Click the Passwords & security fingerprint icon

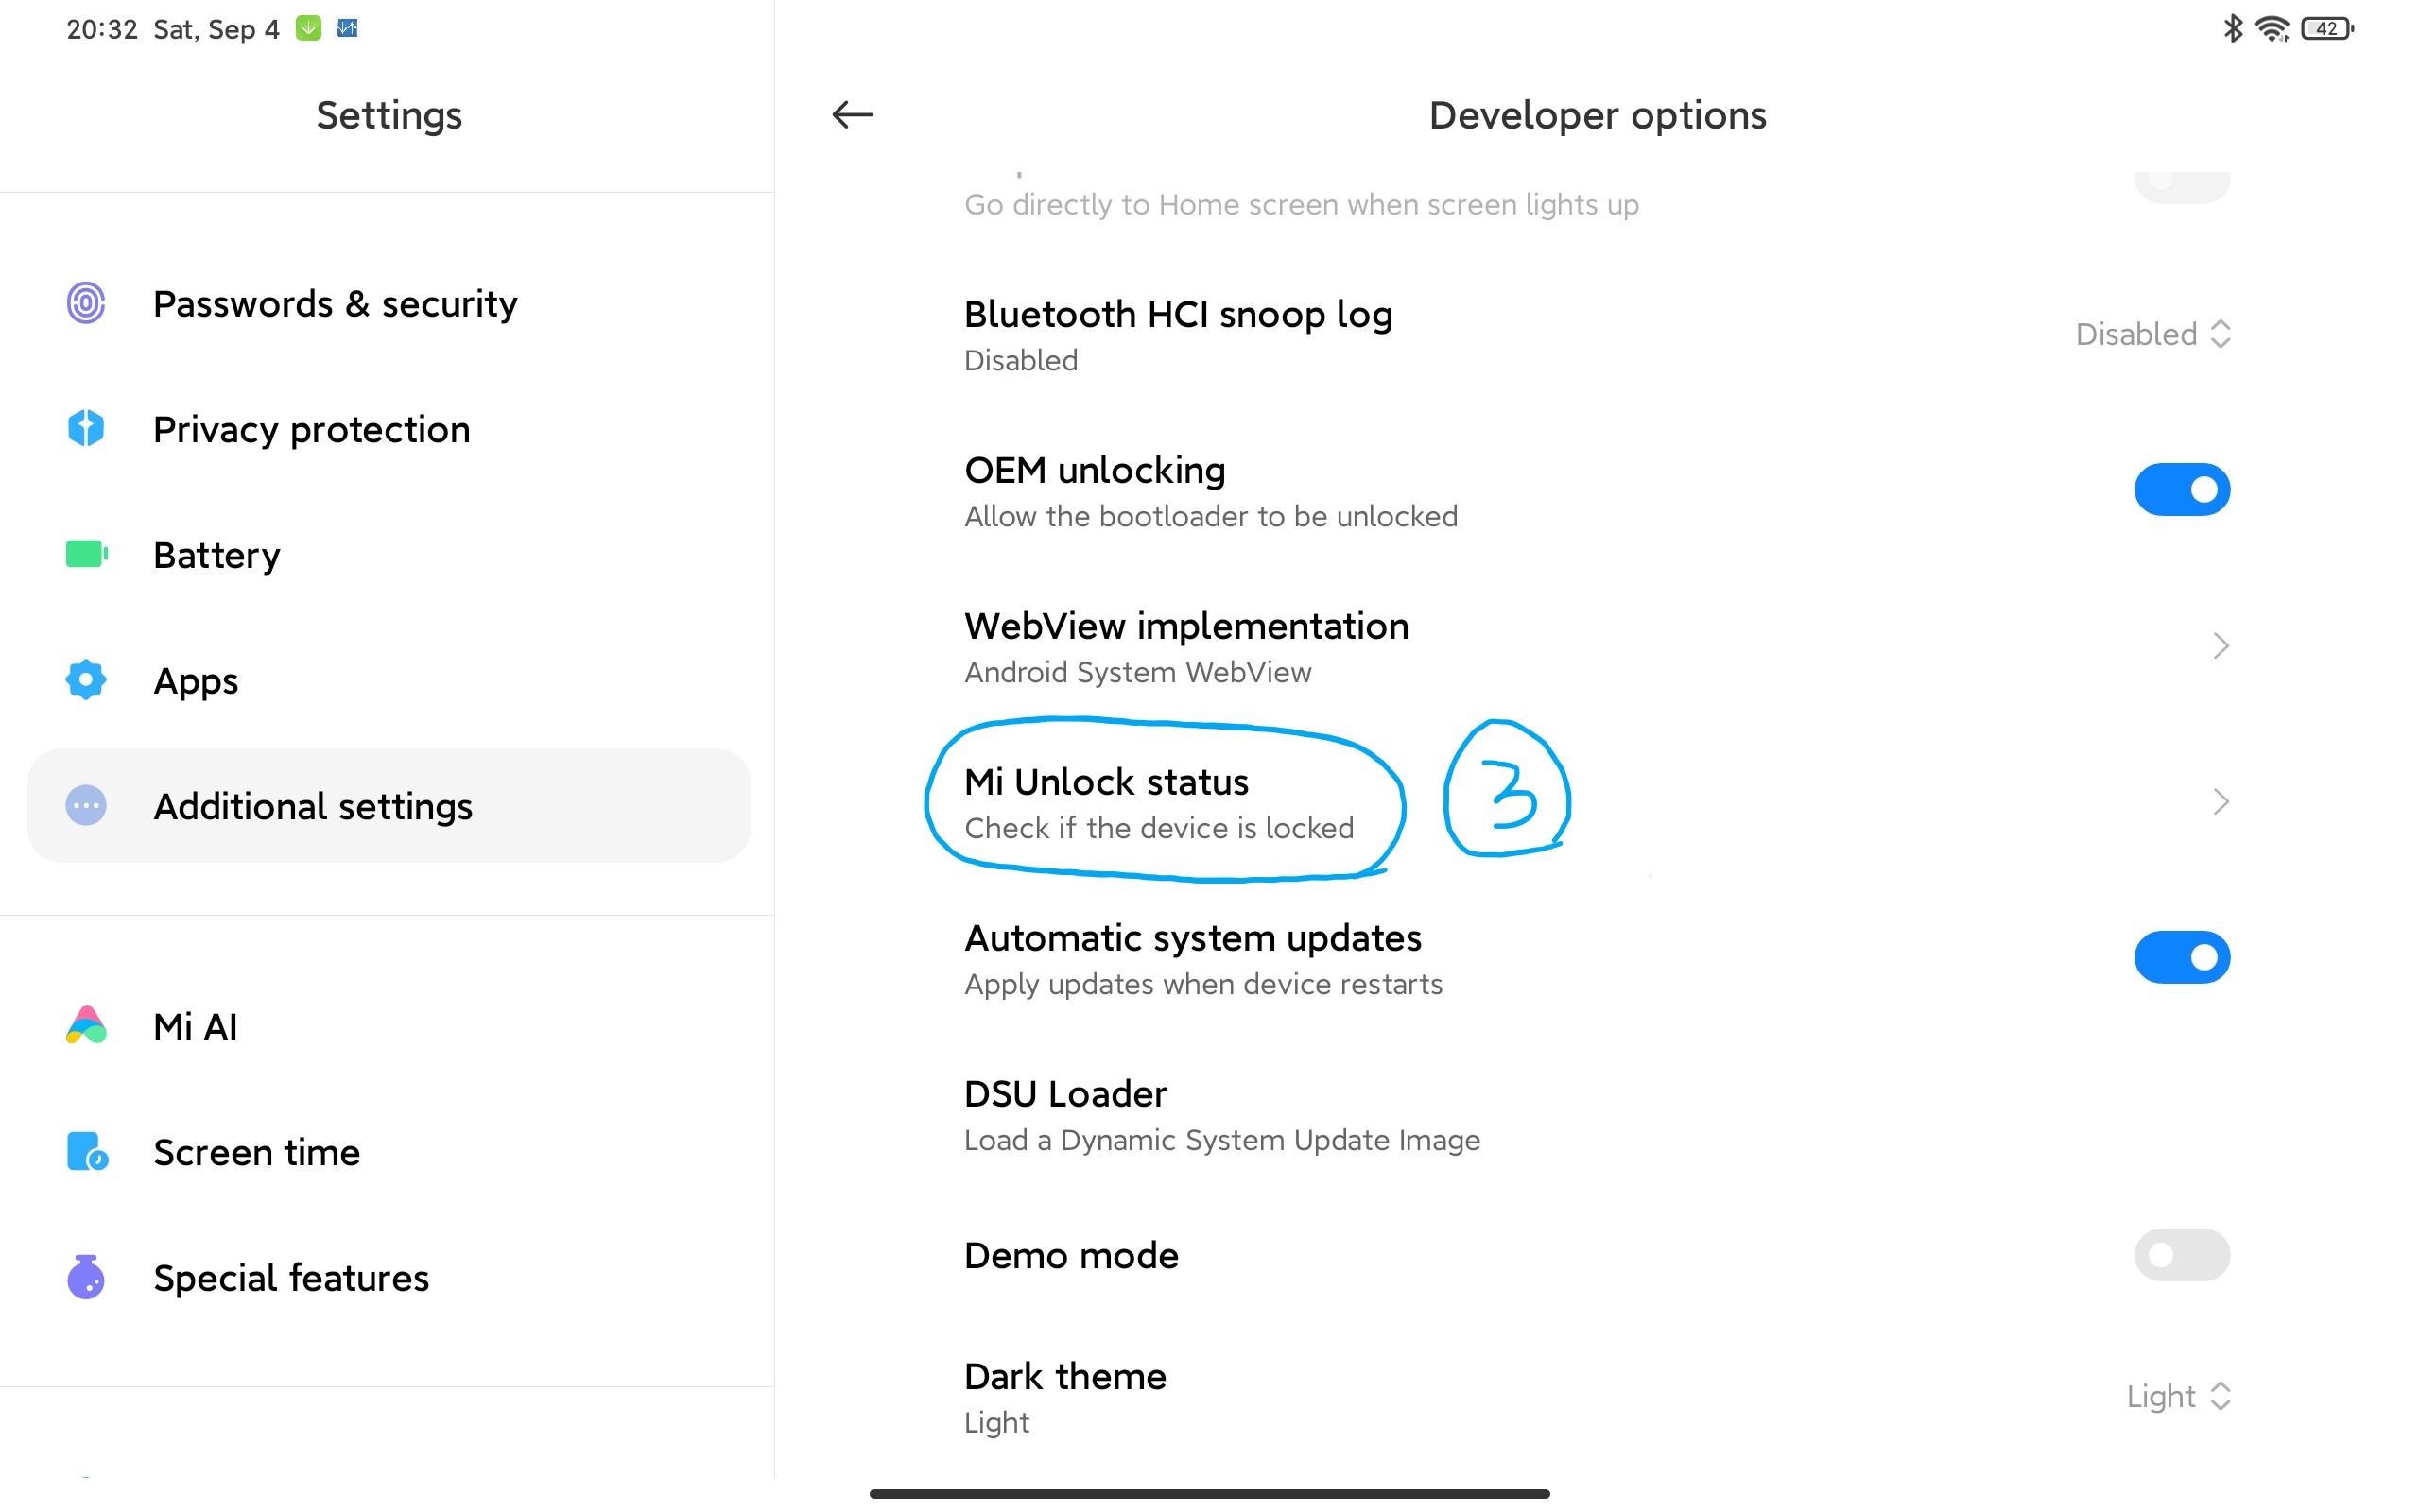point(86,303)
